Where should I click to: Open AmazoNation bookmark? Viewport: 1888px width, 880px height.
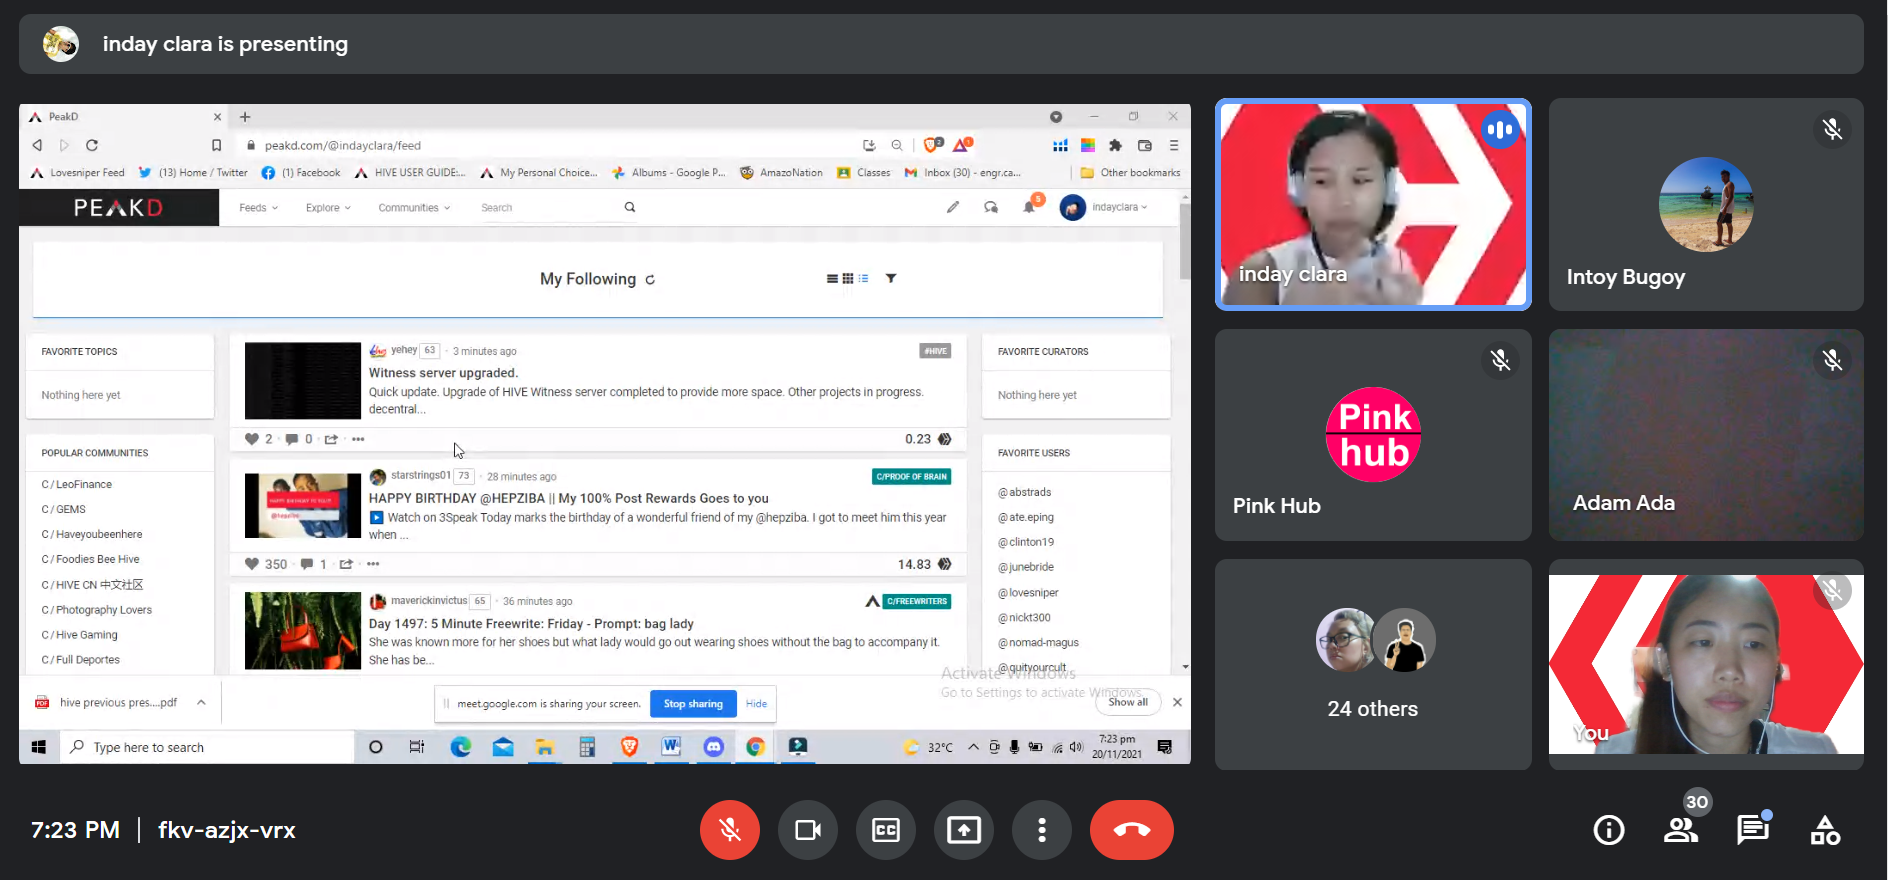point(781,173)
